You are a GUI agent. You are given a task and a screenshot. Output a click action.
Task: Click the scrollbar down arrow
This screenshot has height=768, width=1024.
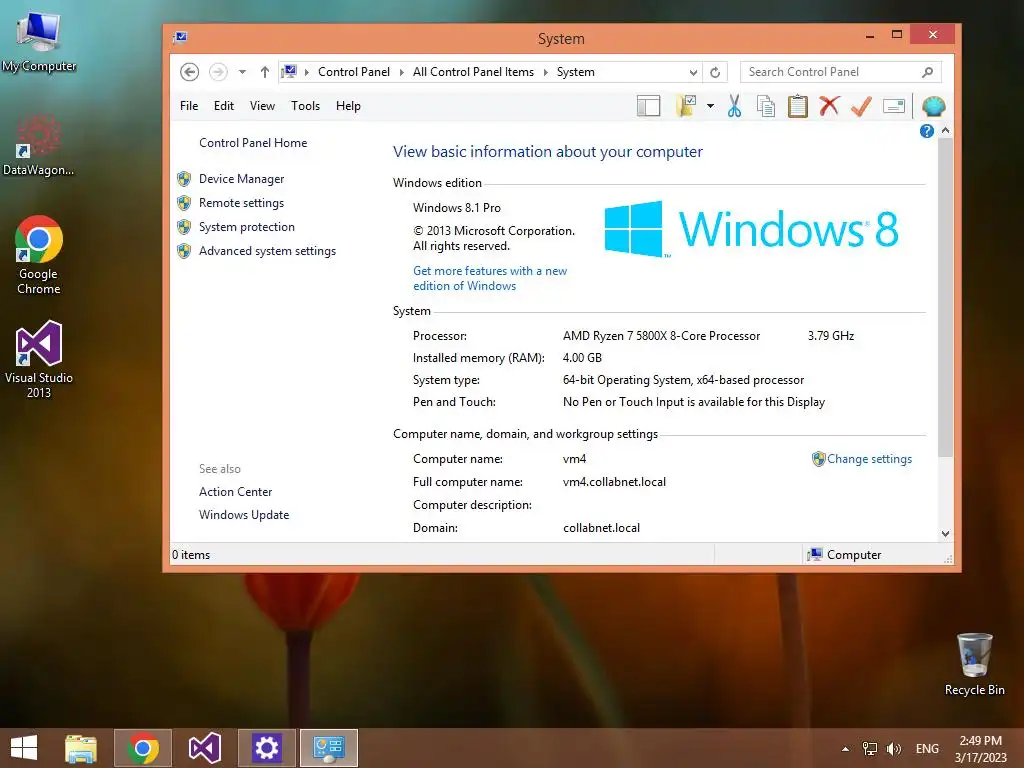pos(945,534)
